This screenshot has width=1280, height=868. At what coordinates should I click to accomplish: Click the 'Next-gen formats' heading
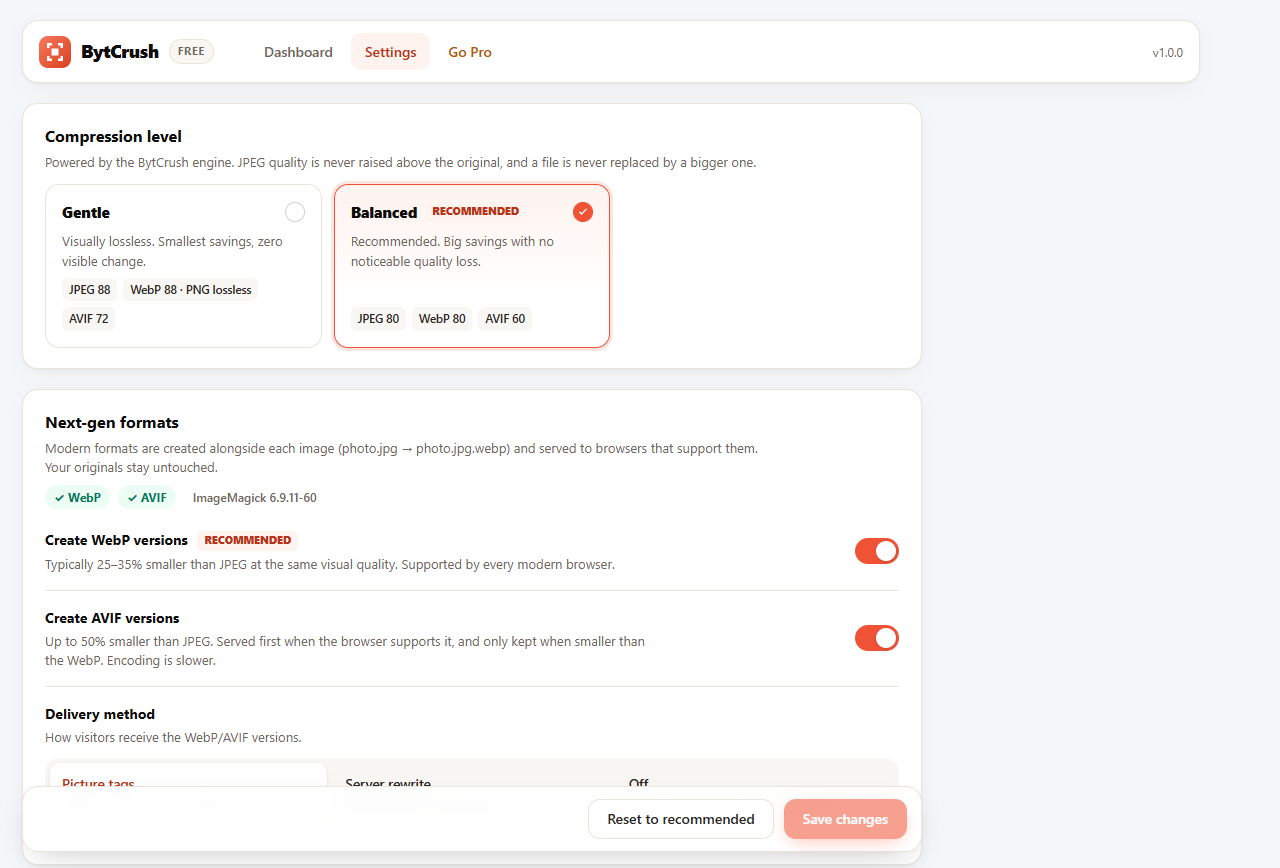(112, 423)
